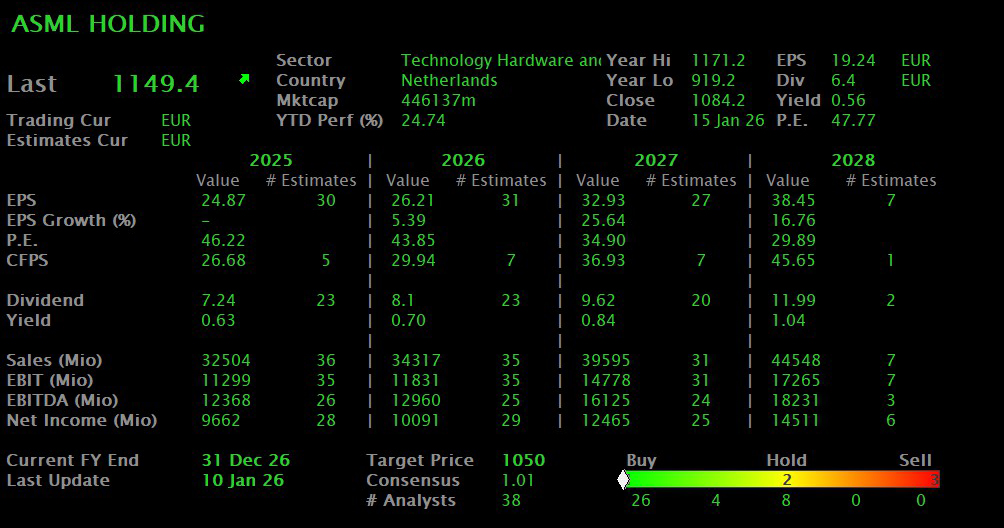Select the Current FY End value 31 Dec 26

click(x=246, y=460)
